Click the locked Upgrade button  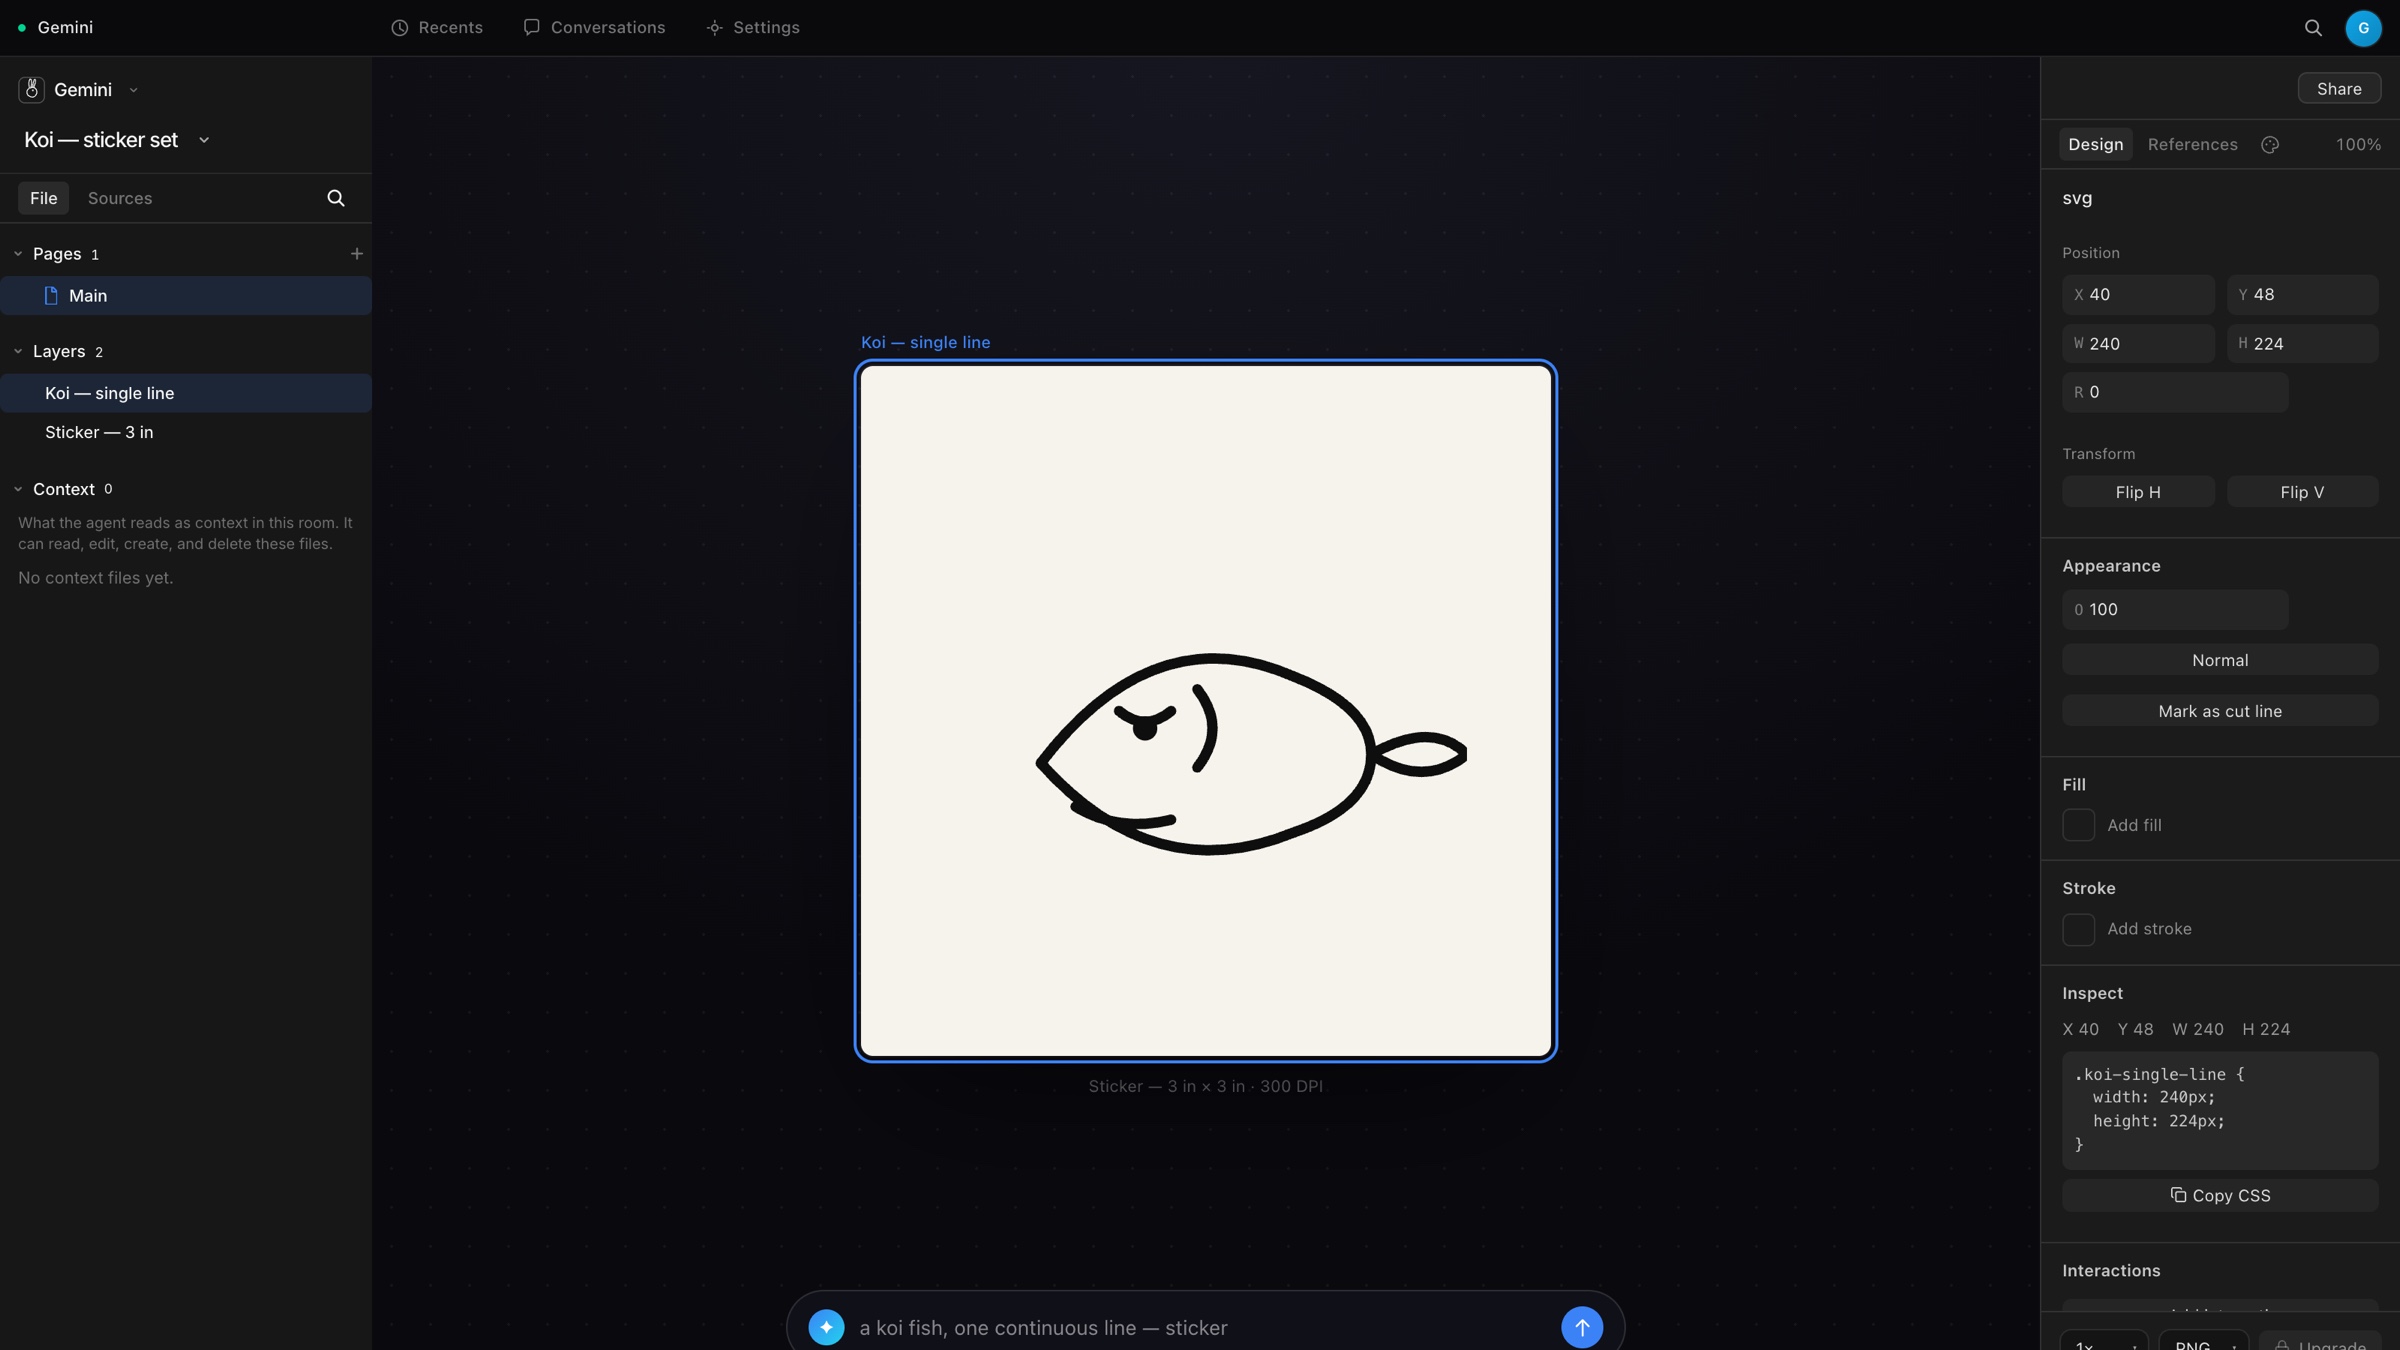point(2319,1340)
